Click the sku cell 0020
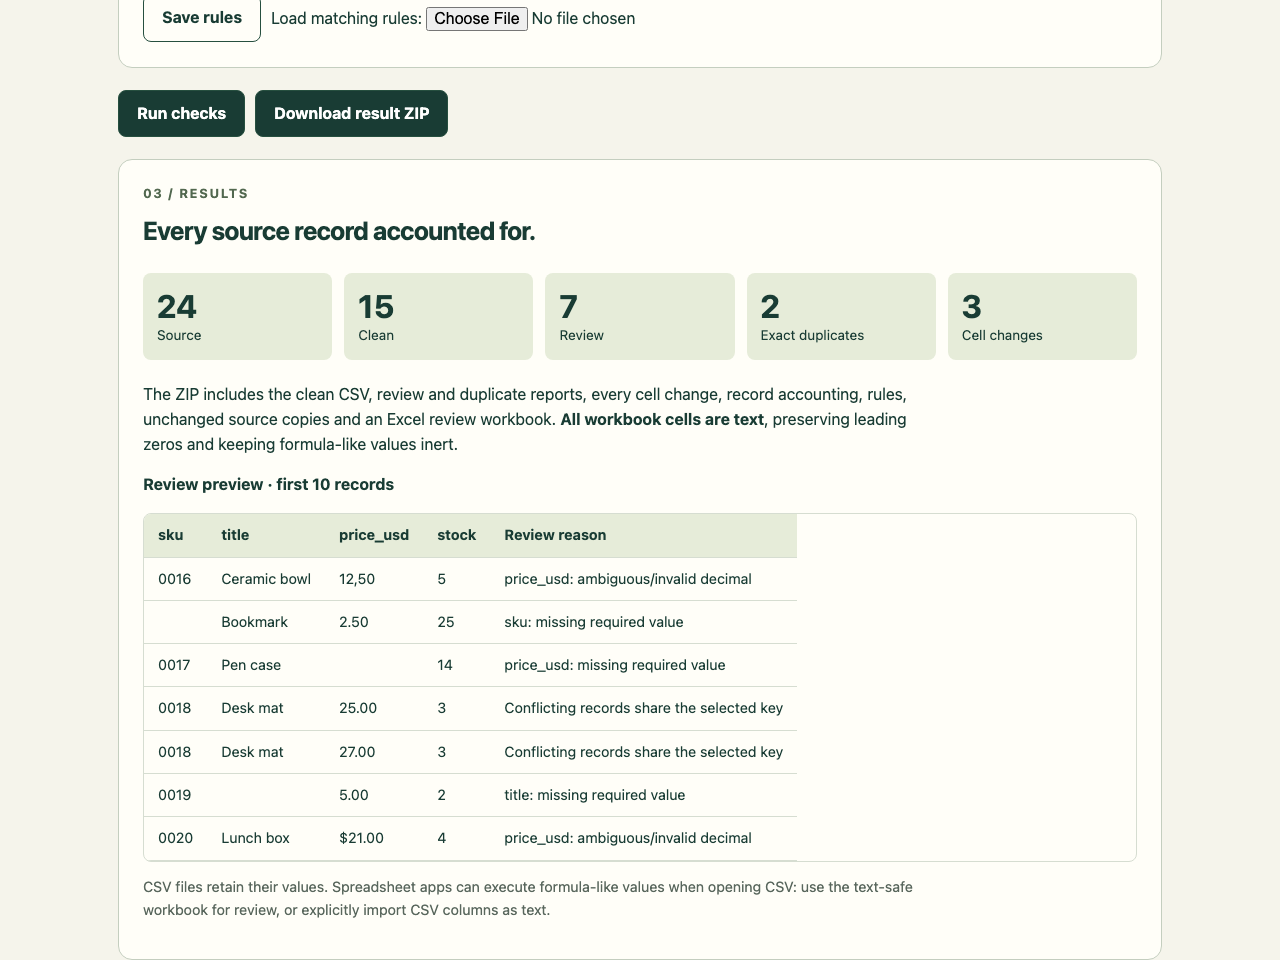Image resolution: width=1280 pixels, height=960 pixels. pyautogui.click(x=176, y=838)
